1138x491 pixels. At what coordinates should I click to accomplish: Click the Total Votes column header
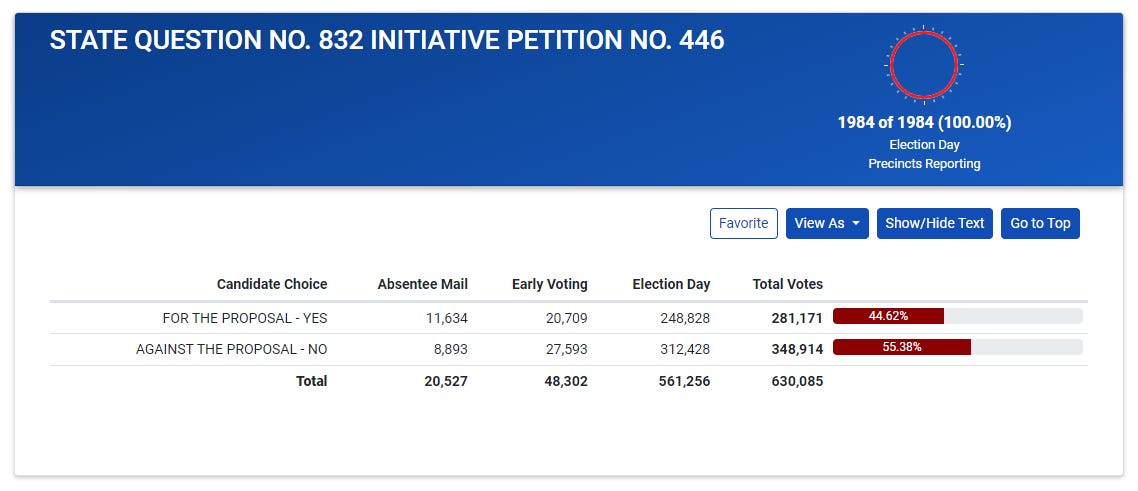787,284
